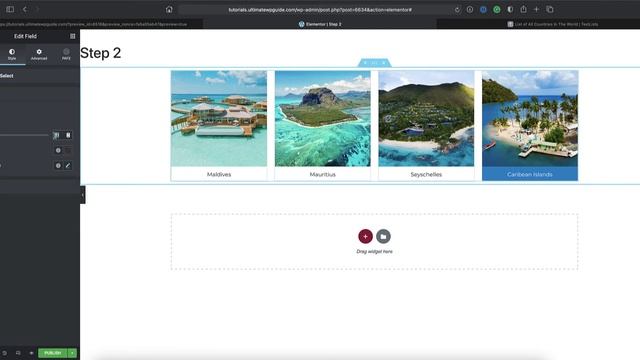
Task: Toggle the browser sidebar icon
Action: 10,9
